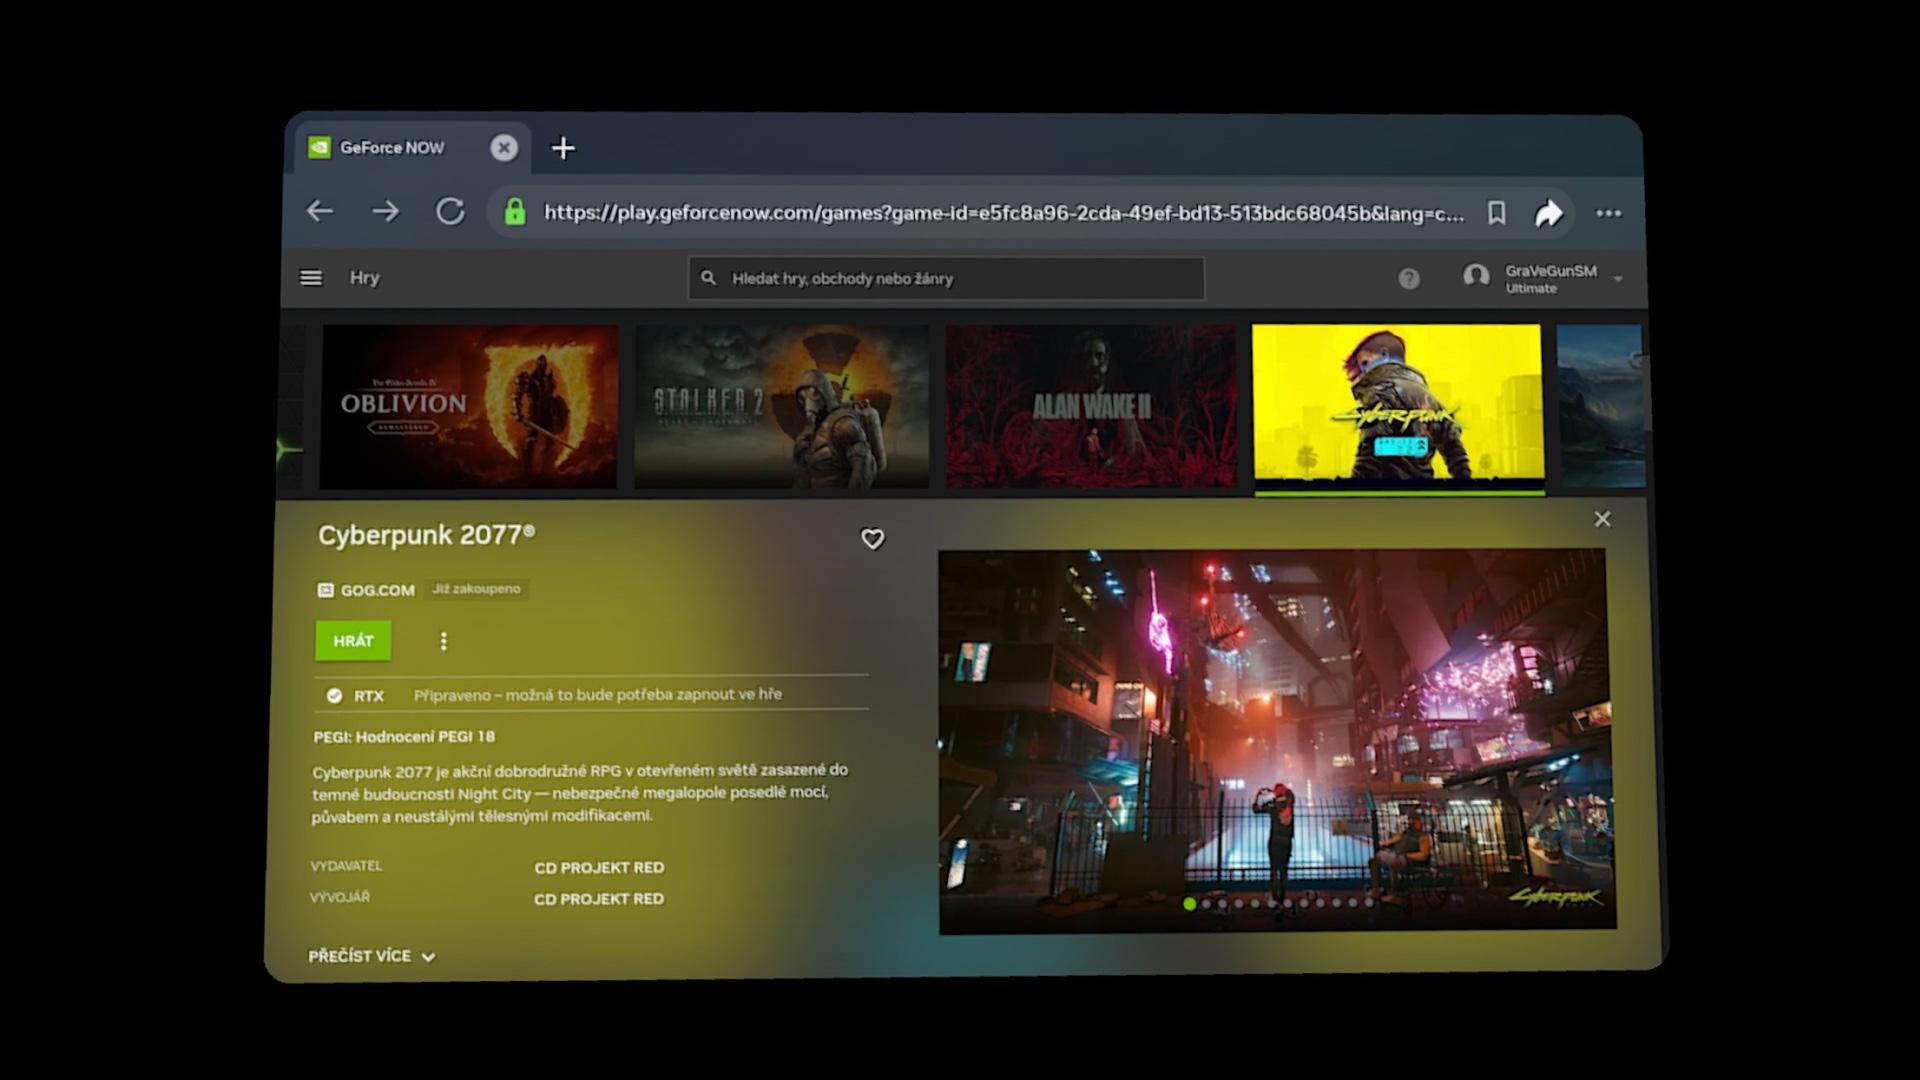
Task: Share the page using the share arrow
Action: pos(1548,213)
